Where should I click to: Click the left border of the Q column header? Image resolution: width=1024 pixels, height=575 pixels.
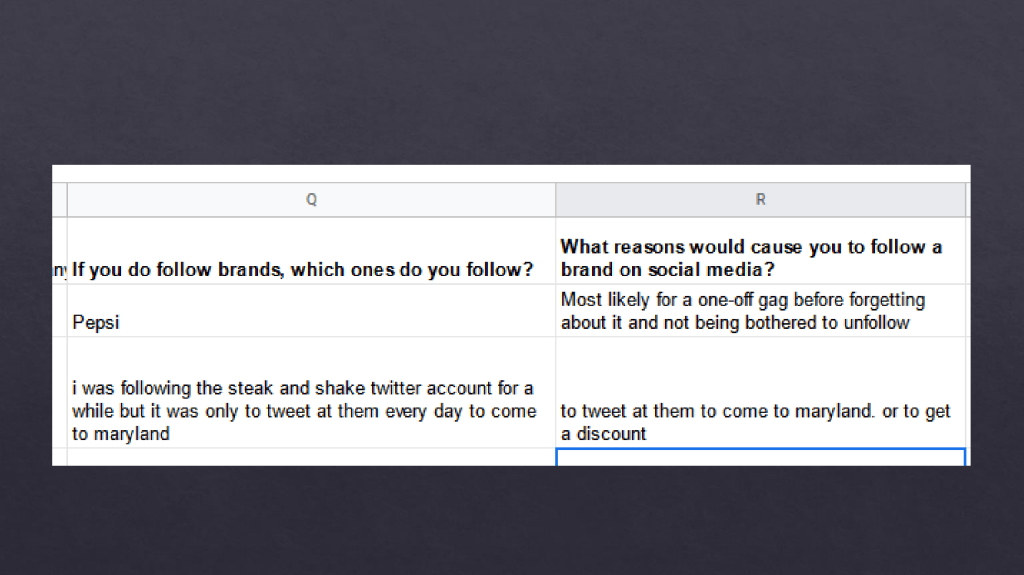[67, 200]
